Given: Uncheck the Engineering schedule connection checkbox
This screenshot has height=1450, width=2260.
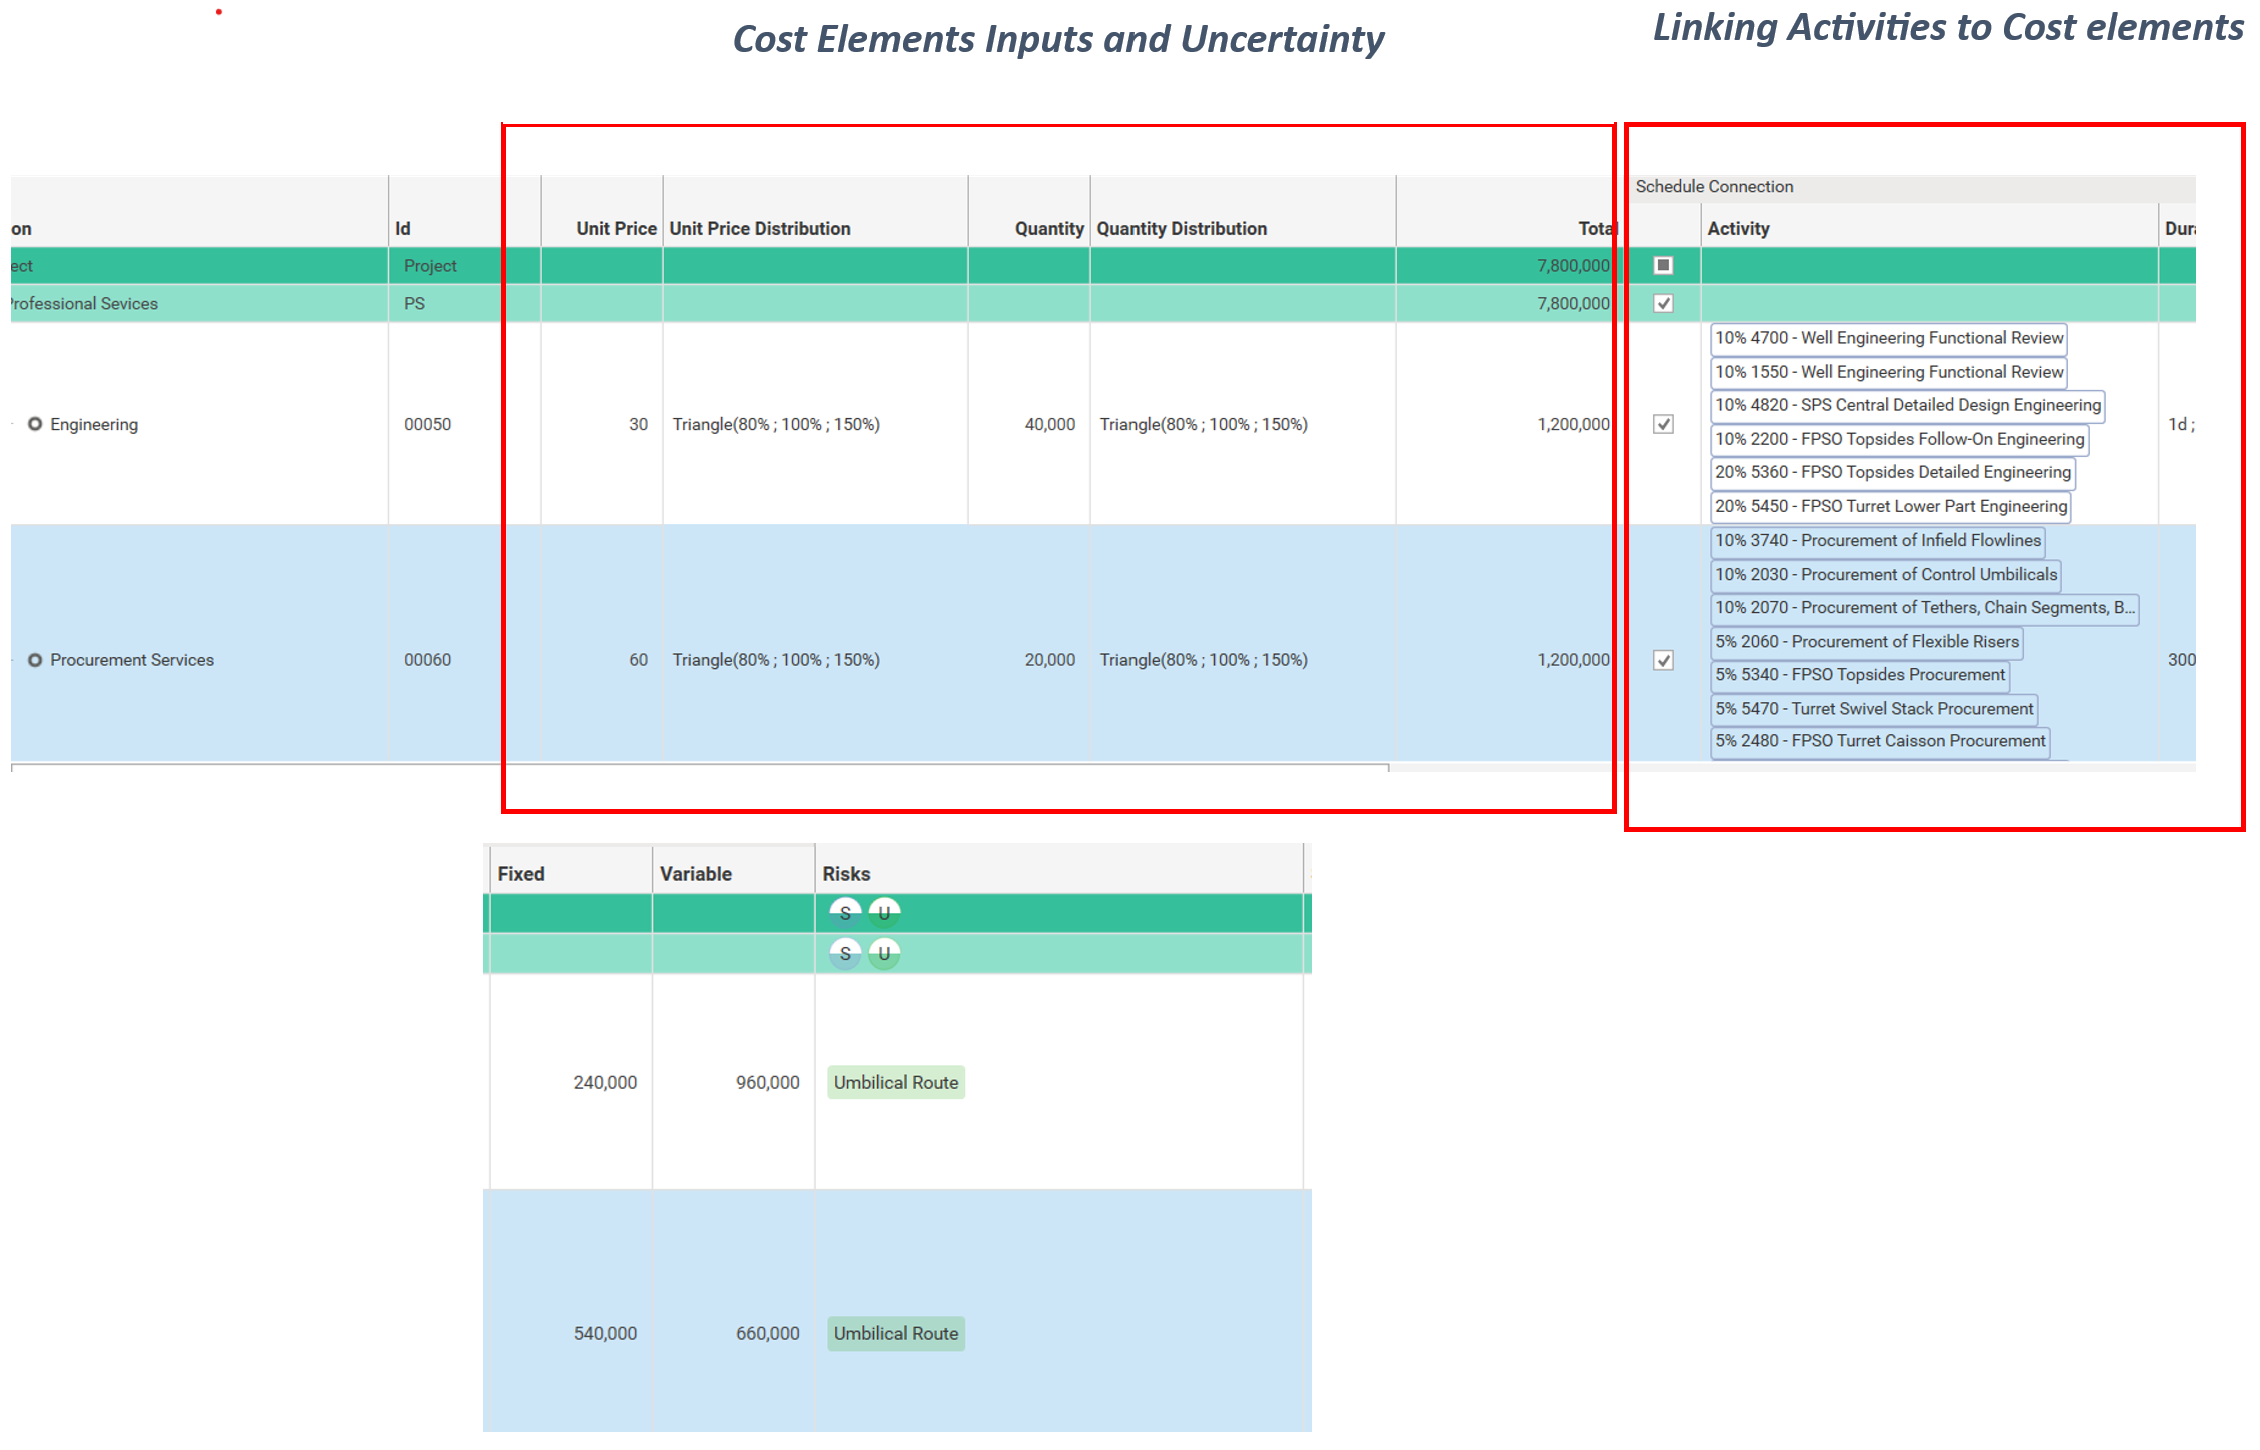Looking at the screenshot, I should click(x=1663, y=424).
